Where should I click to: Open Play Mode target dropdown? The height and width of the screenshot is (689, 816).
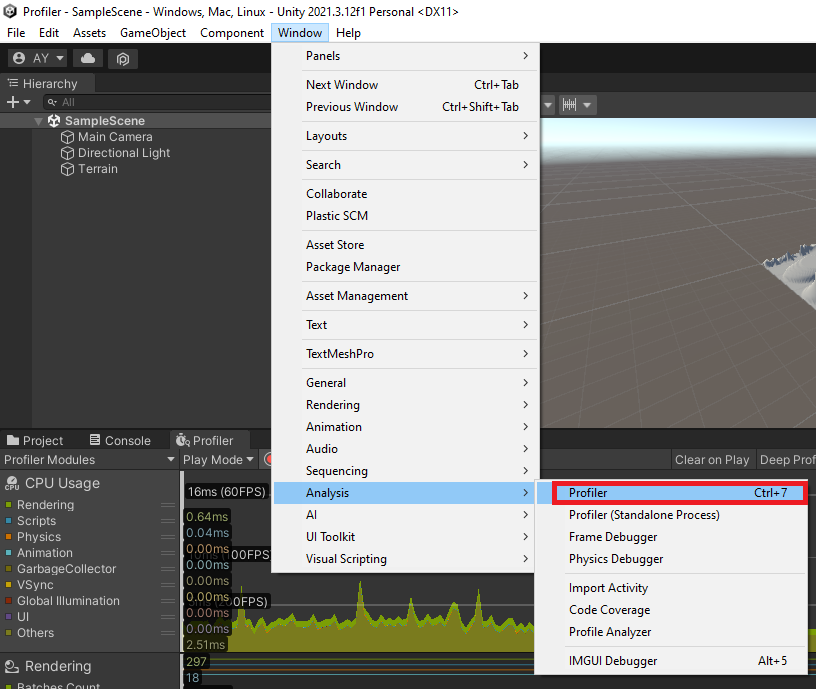click(x=218, y=460)
